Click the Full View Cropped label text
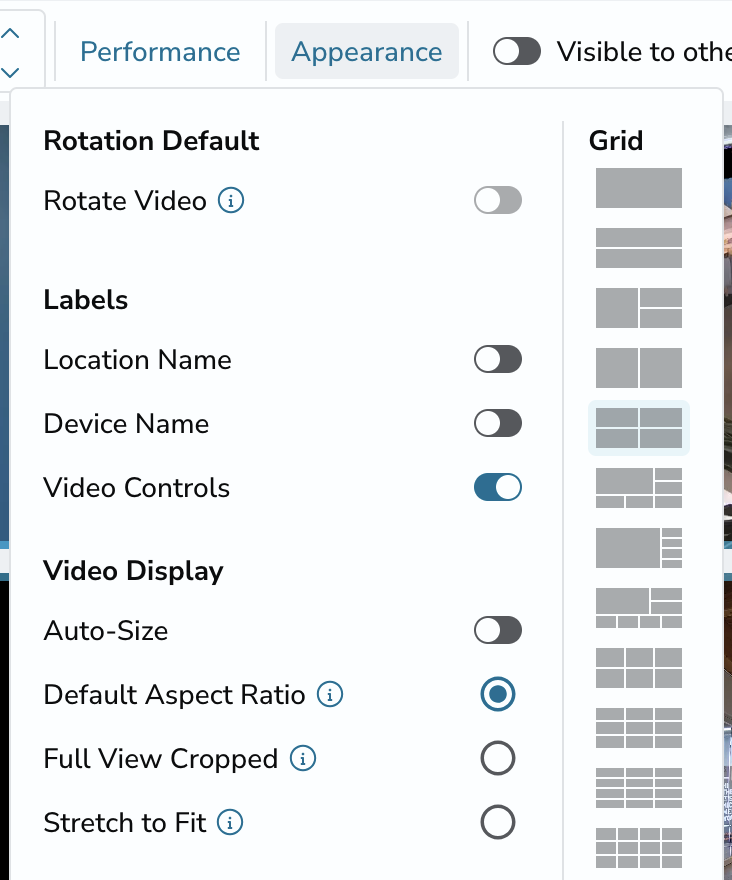732x880 pixels. pos(161,759)
